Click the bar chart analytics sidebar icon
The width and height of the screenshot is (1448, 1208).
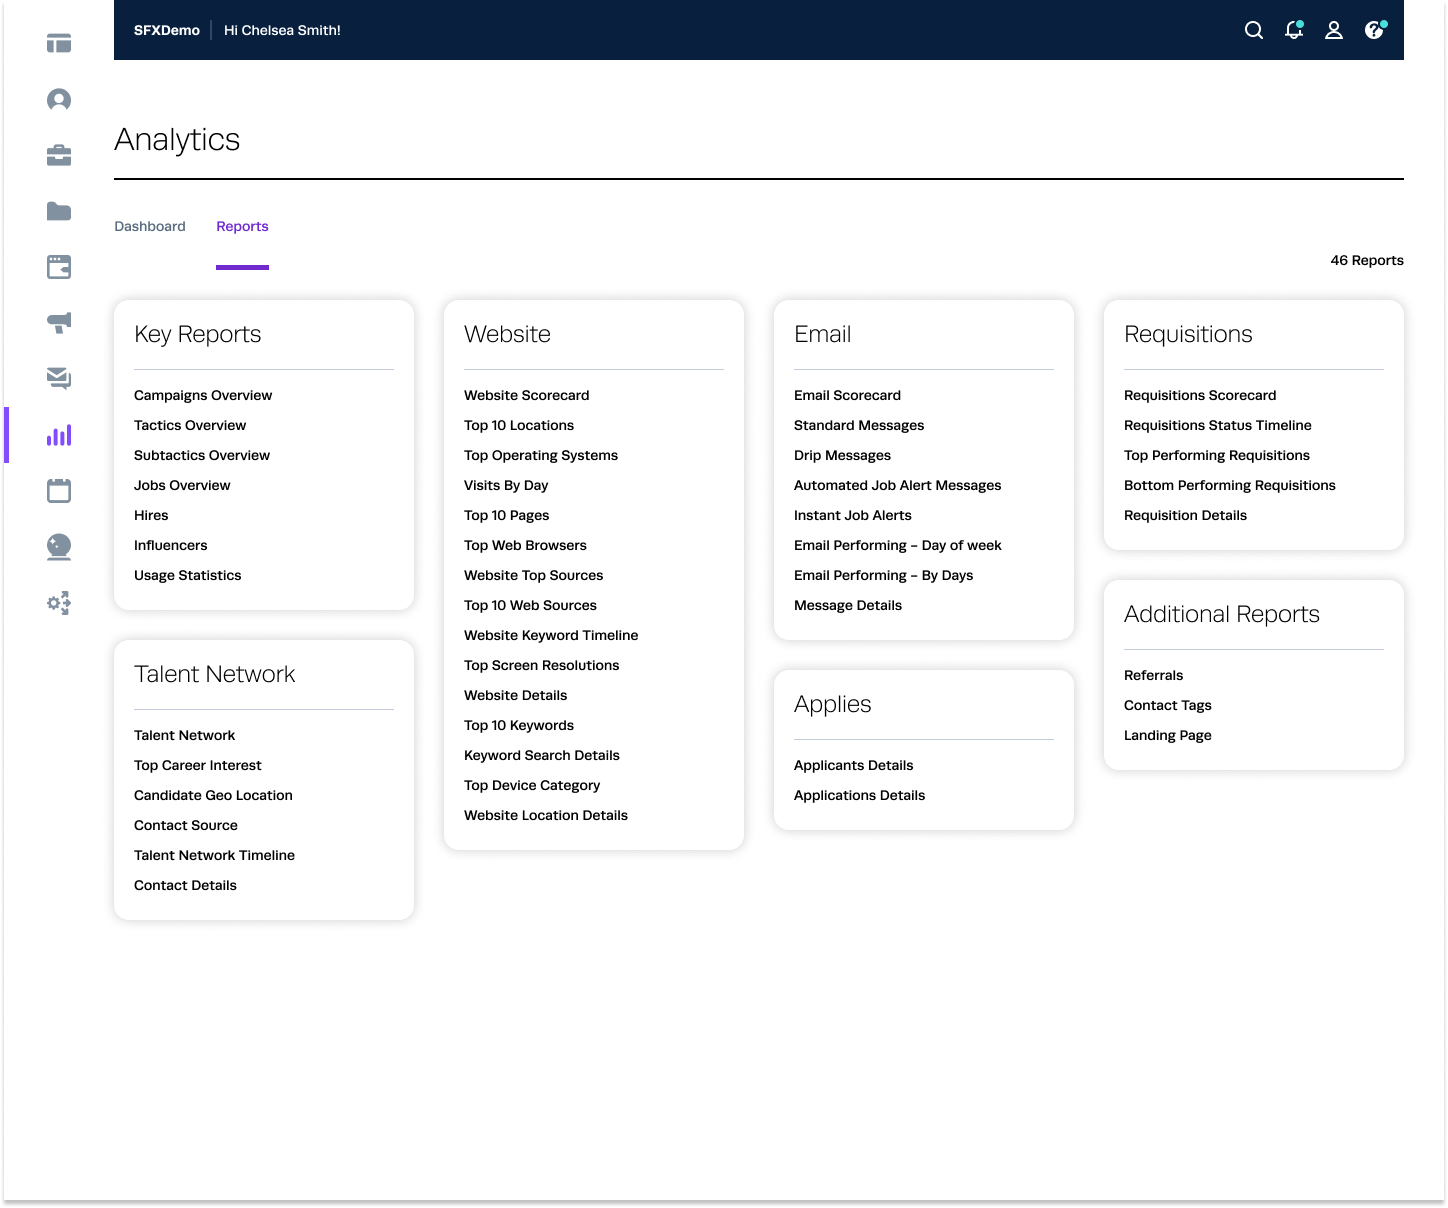59,435
